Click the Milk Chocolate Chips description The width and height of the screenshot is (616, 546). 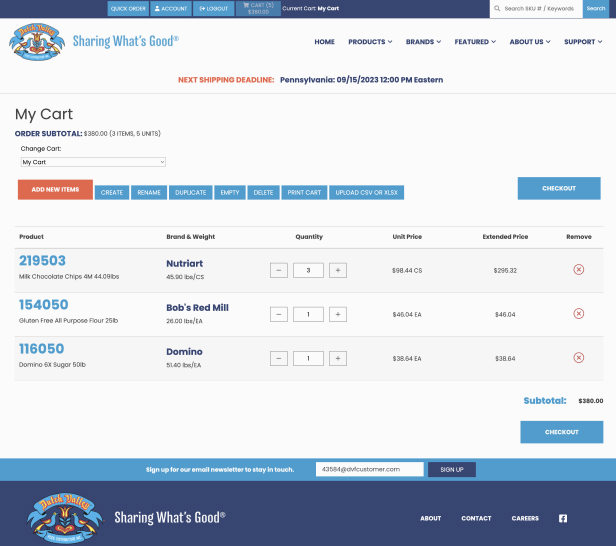click(x=69, y=277)
